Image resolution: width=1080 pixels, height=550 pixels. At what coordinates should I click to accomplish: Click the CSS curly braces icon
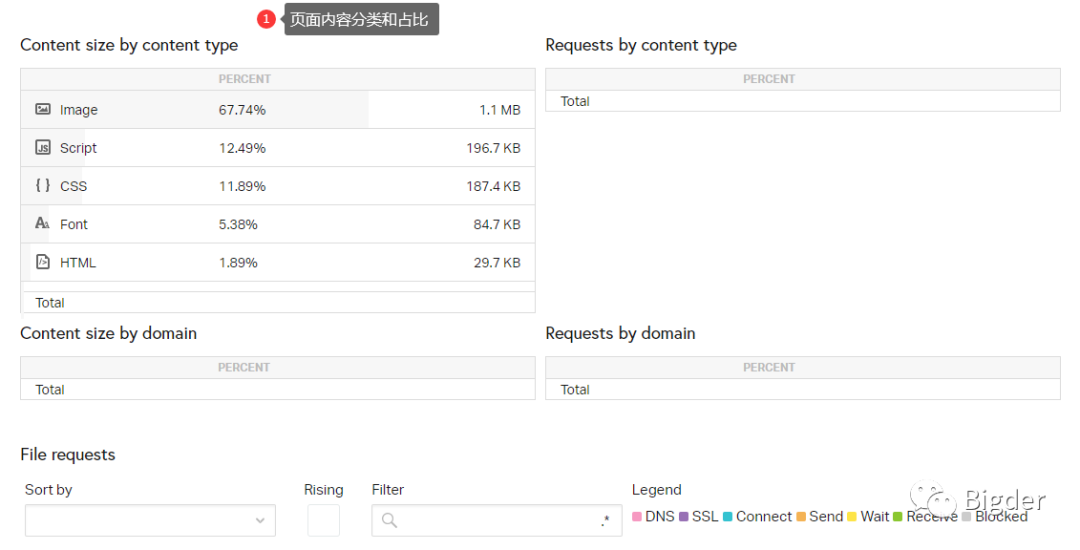coord(43,185)
